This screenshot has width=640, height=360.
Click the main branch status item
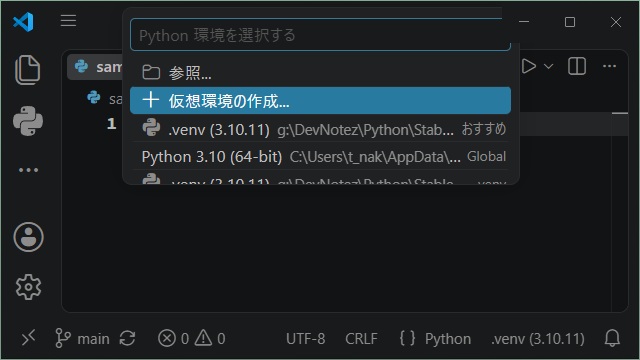pyautogui.click(x=82, y=338)
